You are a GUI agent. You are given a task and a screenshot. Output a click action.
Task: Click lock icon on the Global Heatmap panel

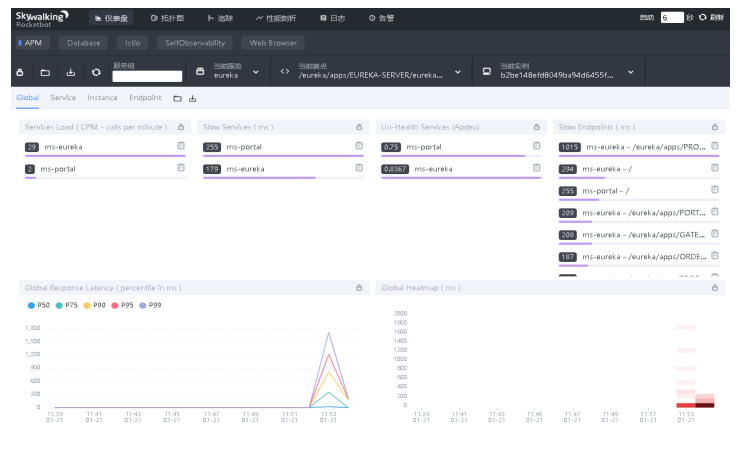715,287
